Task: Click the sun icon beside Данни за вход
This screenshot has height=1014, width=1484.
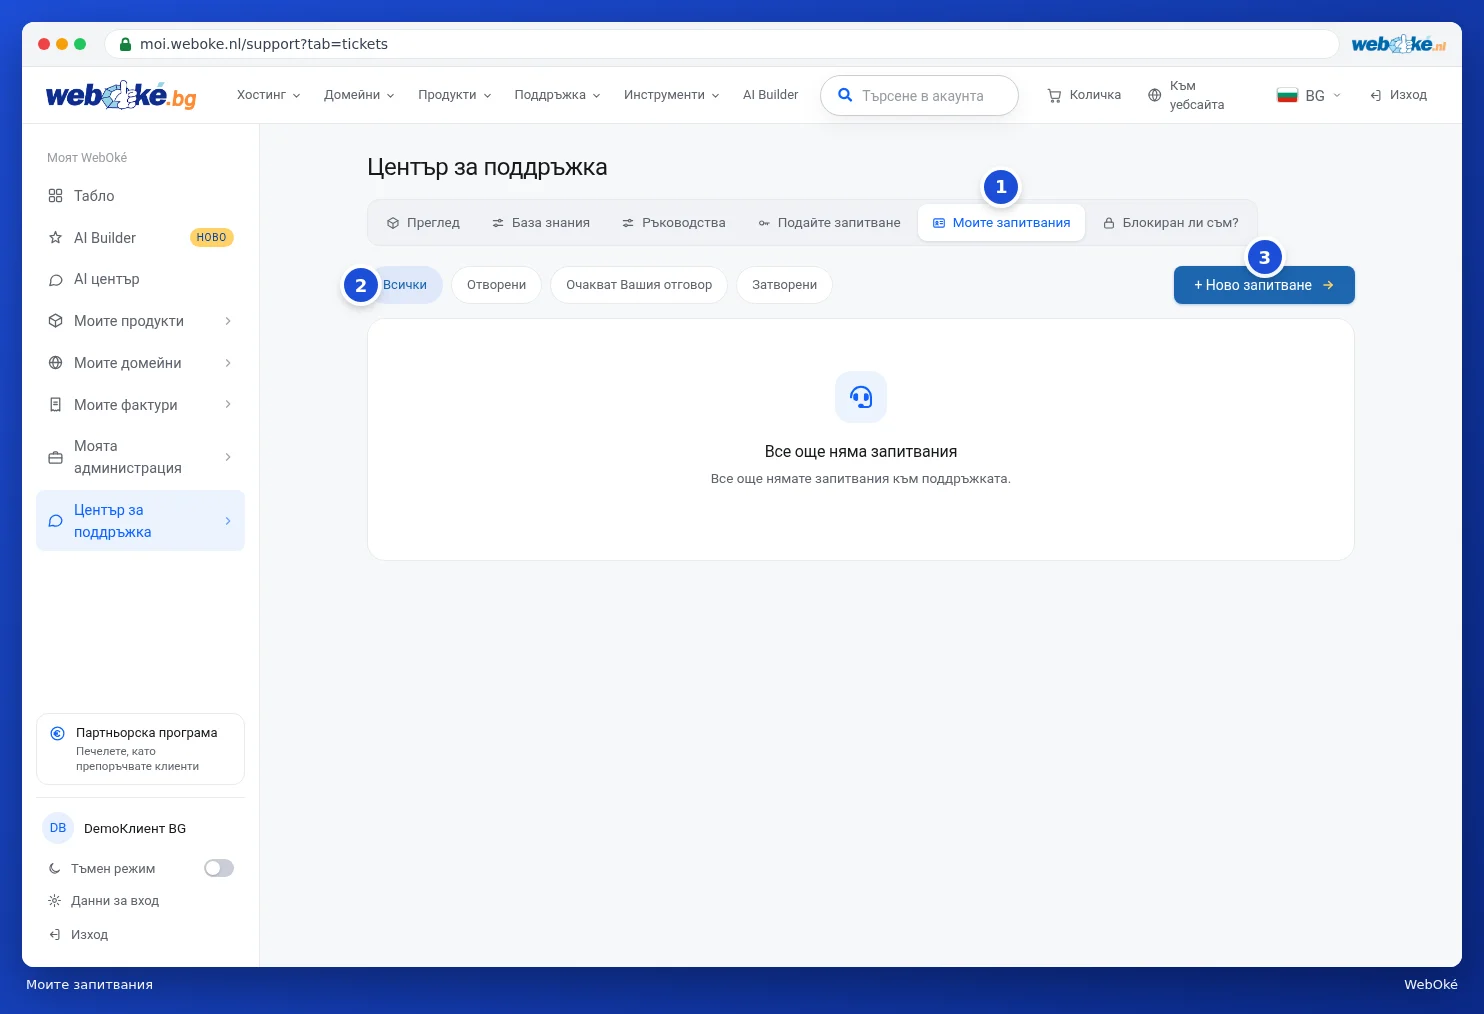Action: (55, 901)
